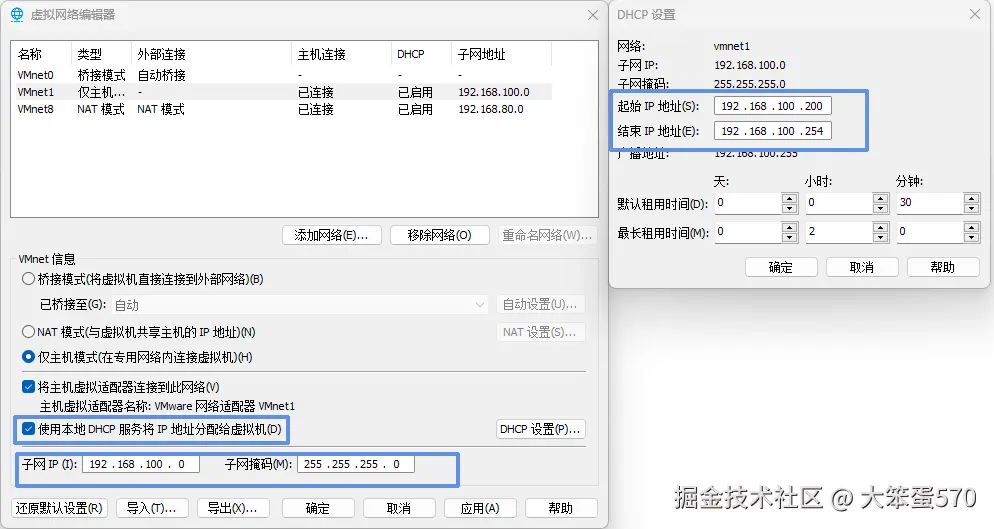Click 确定 in Virtual Network Editor

(318, 508)
